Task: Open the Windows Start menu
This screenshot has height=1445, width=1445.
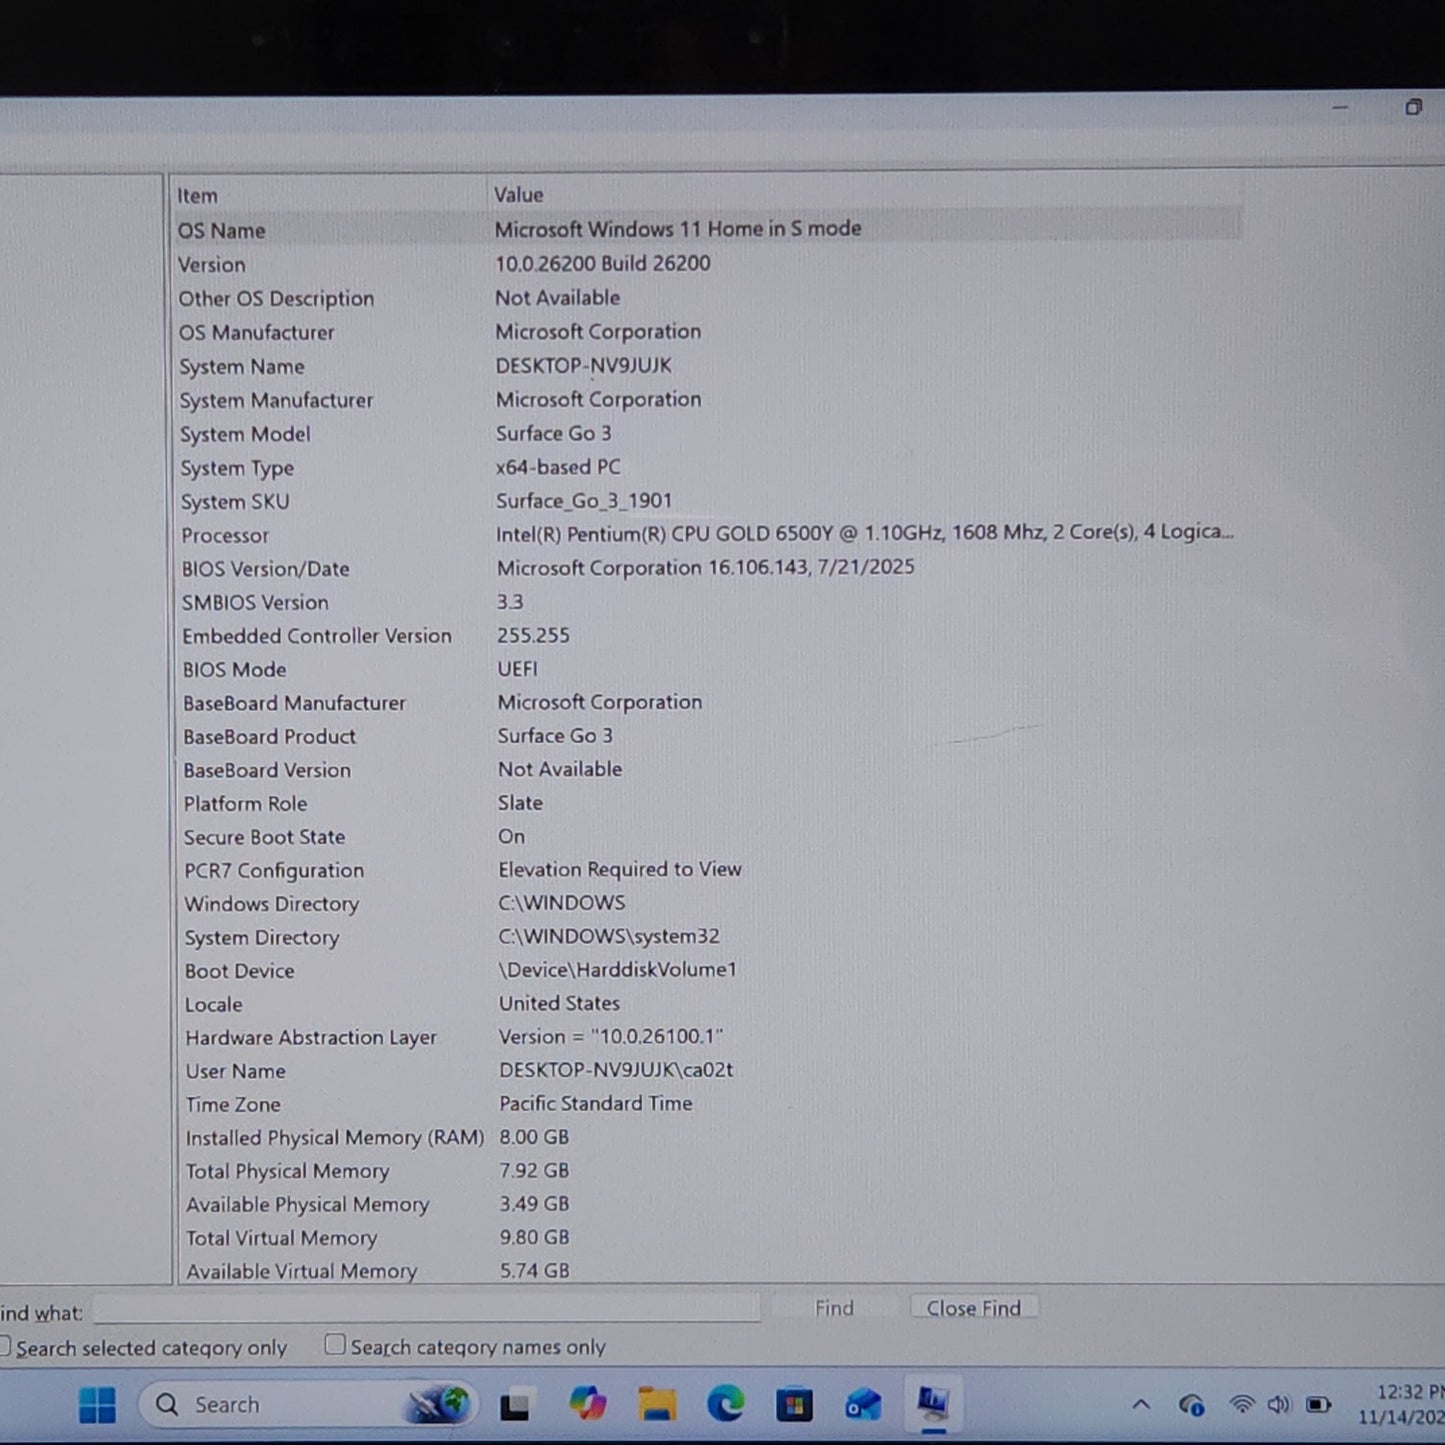Action: 97,1405
